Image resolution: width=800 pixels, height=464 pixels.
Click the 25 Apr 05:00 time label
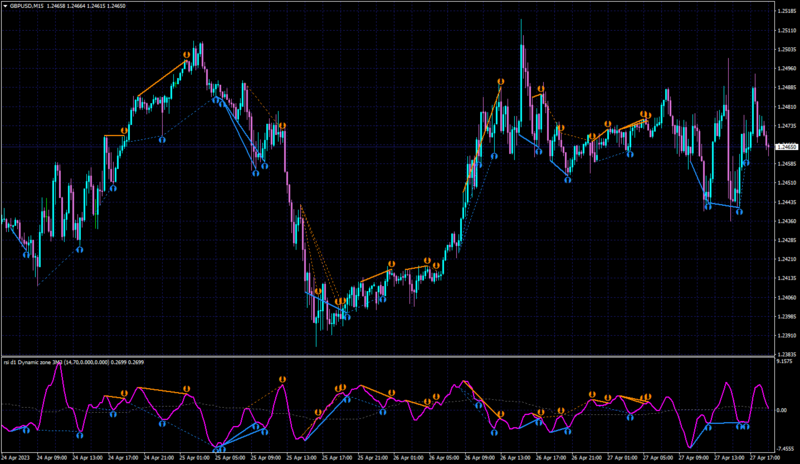pos(231,458)
